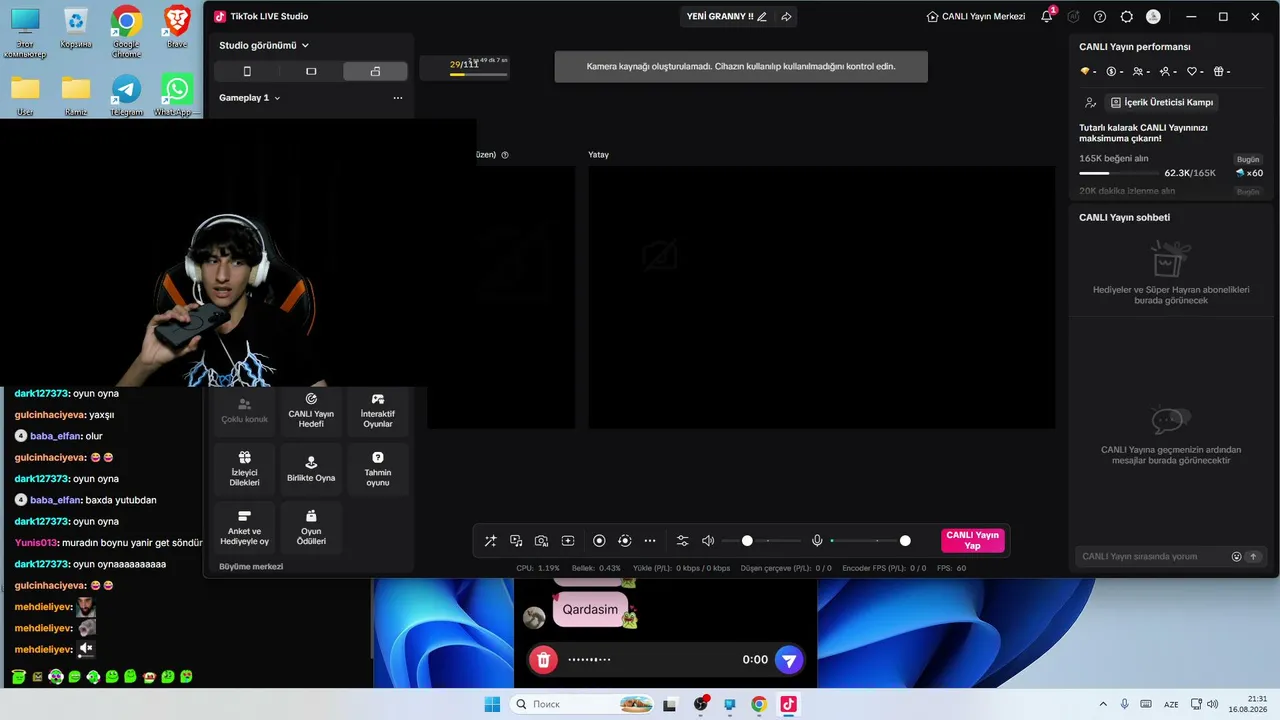Open the Windows Start menu
The height and width of the screenshot is (720, 1280).
[x=492, y=704]
